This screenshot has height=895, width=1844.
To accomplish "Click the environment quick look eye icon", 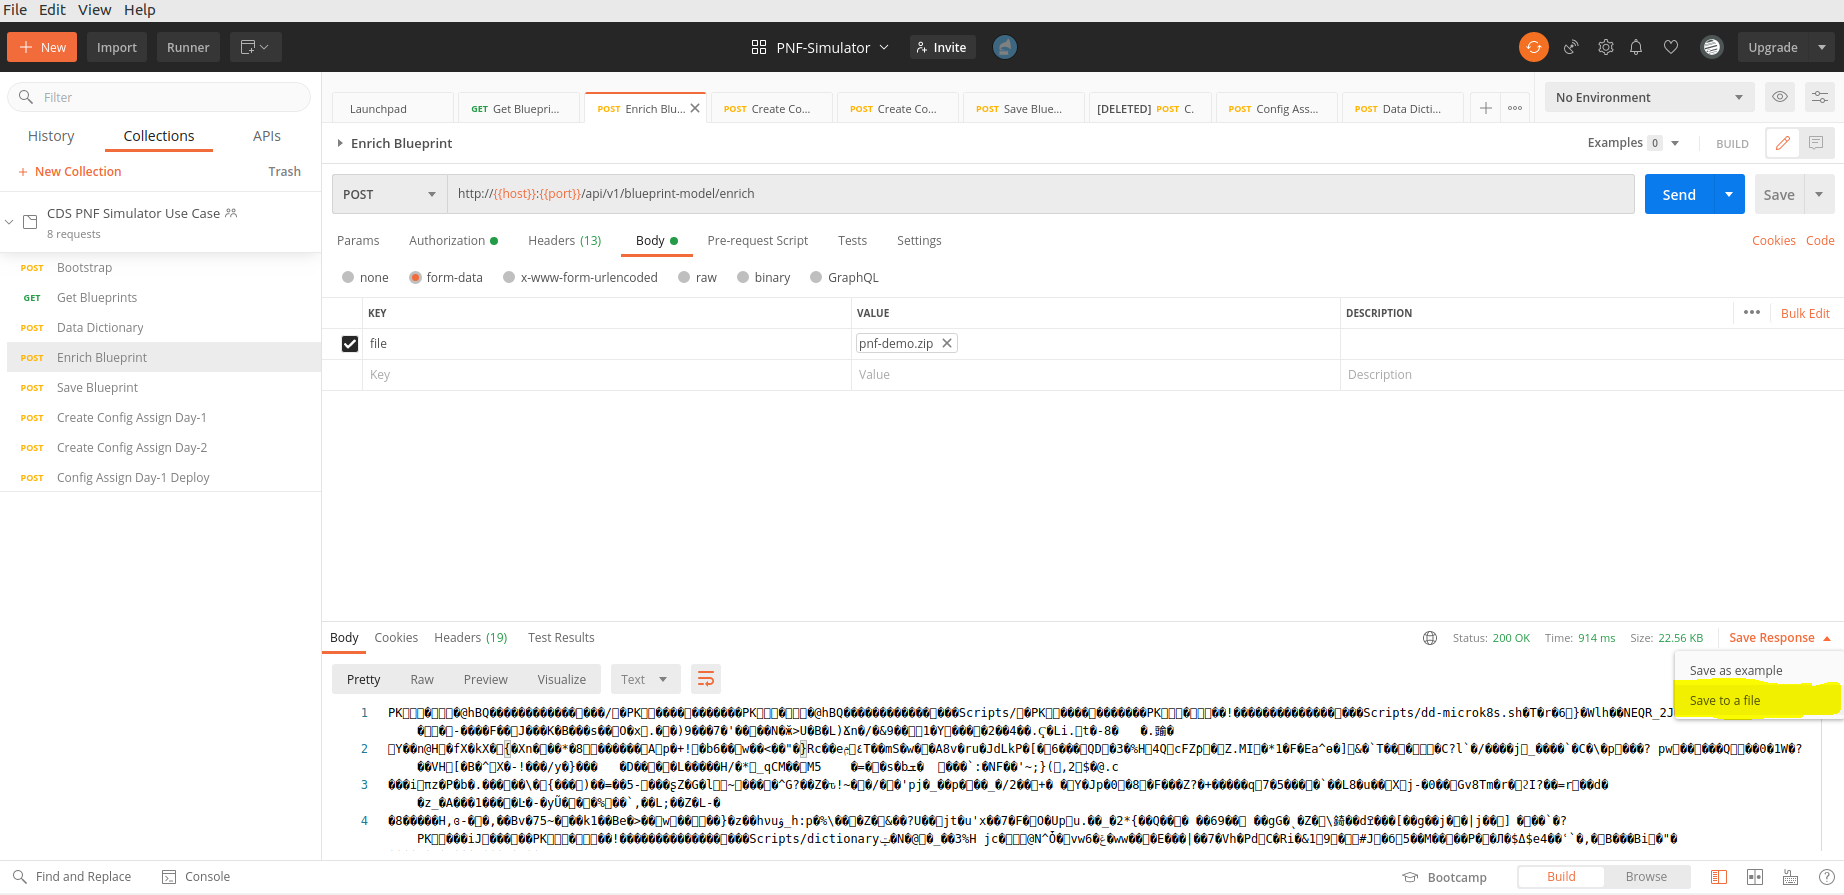I will click(1780, 97).
